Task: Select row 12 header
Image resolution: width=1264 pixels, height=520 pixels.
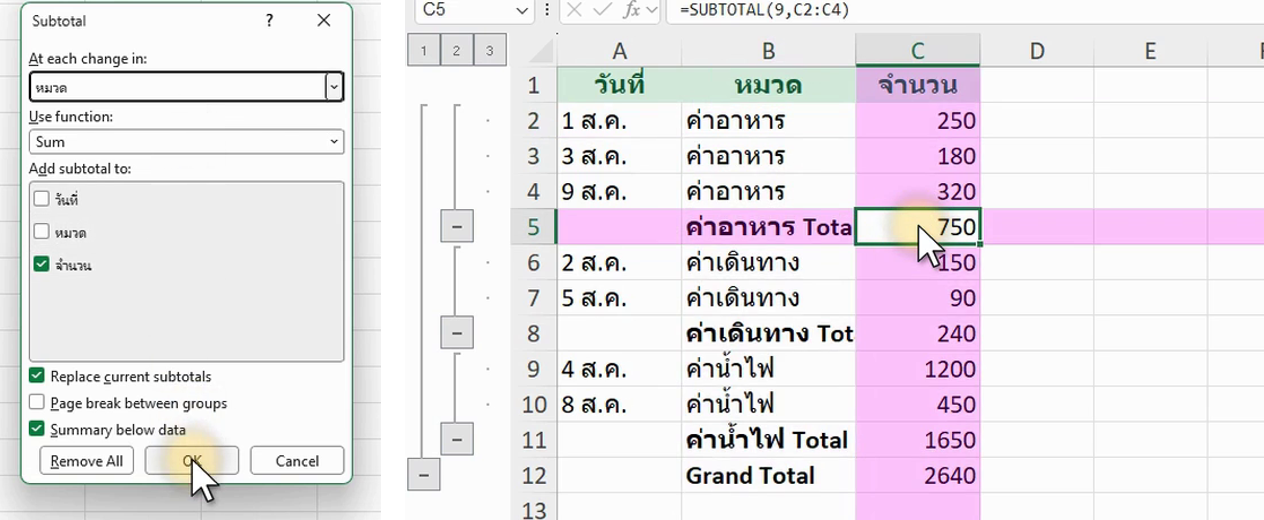Action: pyautogui.click(x=534, y=475)
